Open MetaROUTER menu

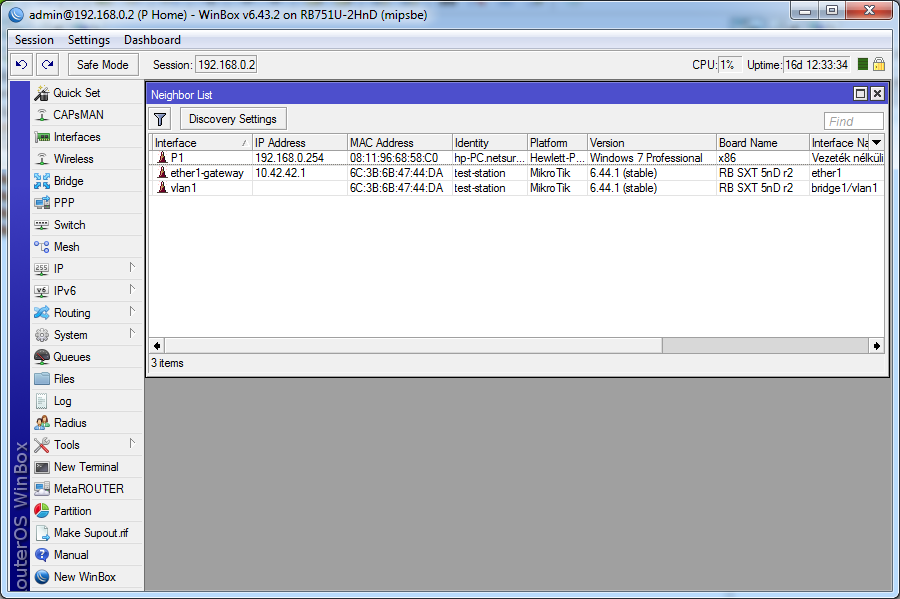click(x=88, y=489)
